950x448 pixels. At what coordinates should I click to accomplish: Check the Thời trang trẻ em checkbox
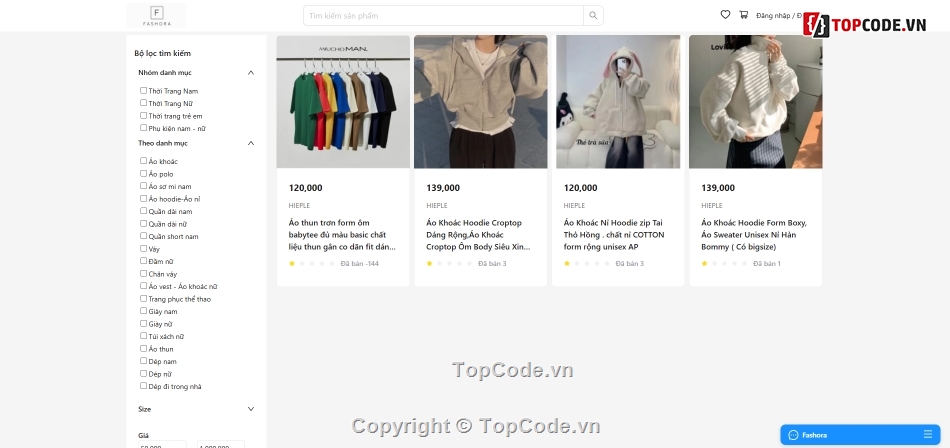144,115
